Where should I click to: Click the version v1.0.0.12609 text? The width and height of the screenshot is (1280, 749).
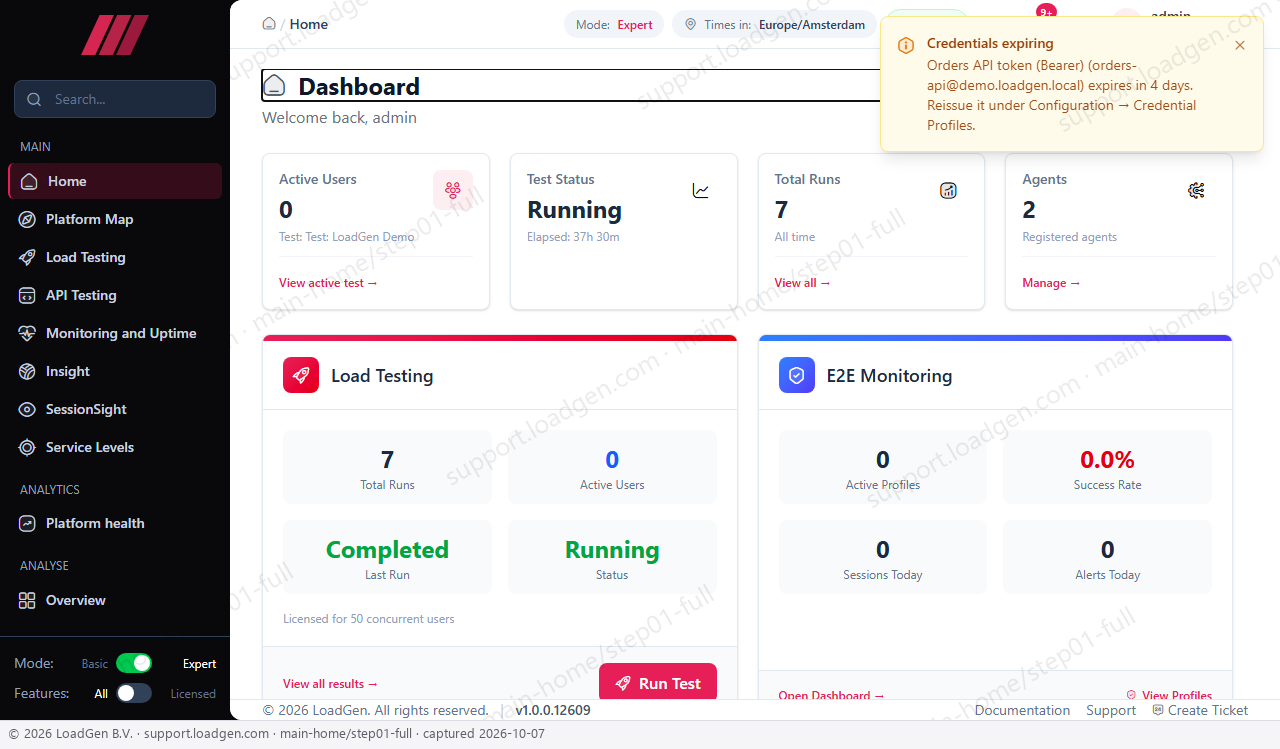tap(553, 710)
